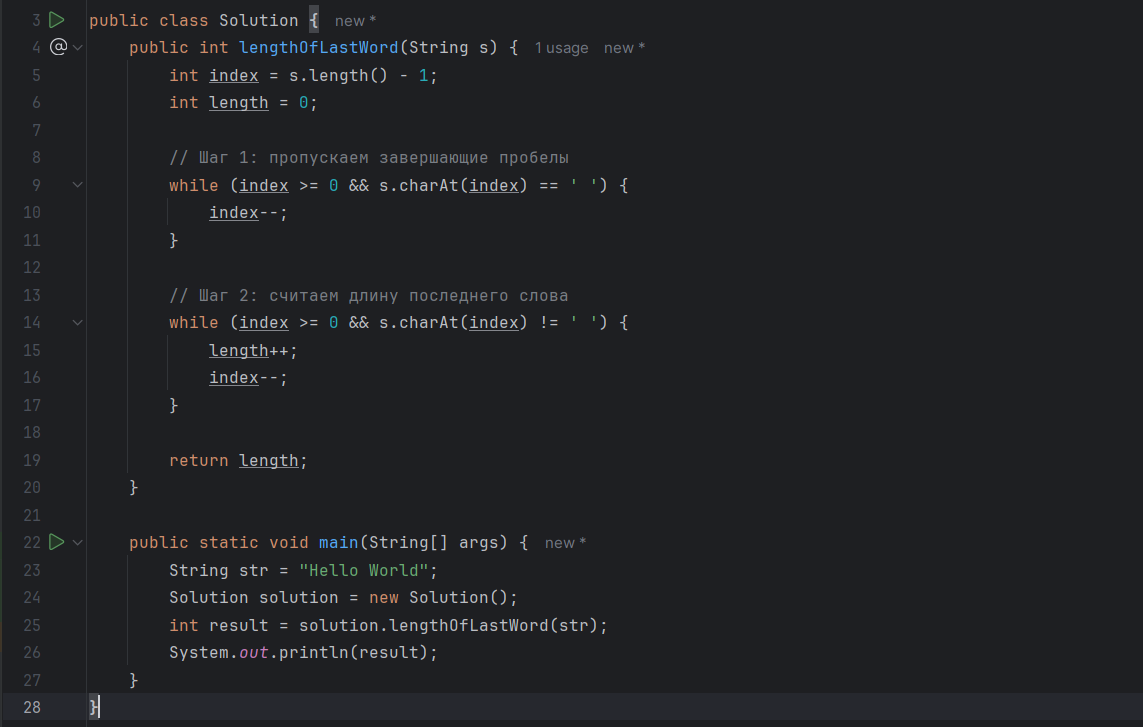Viewport: 1143px width, 727px height.
Task: Click line number 19 in the gutter
Action: tap(31, 460)
